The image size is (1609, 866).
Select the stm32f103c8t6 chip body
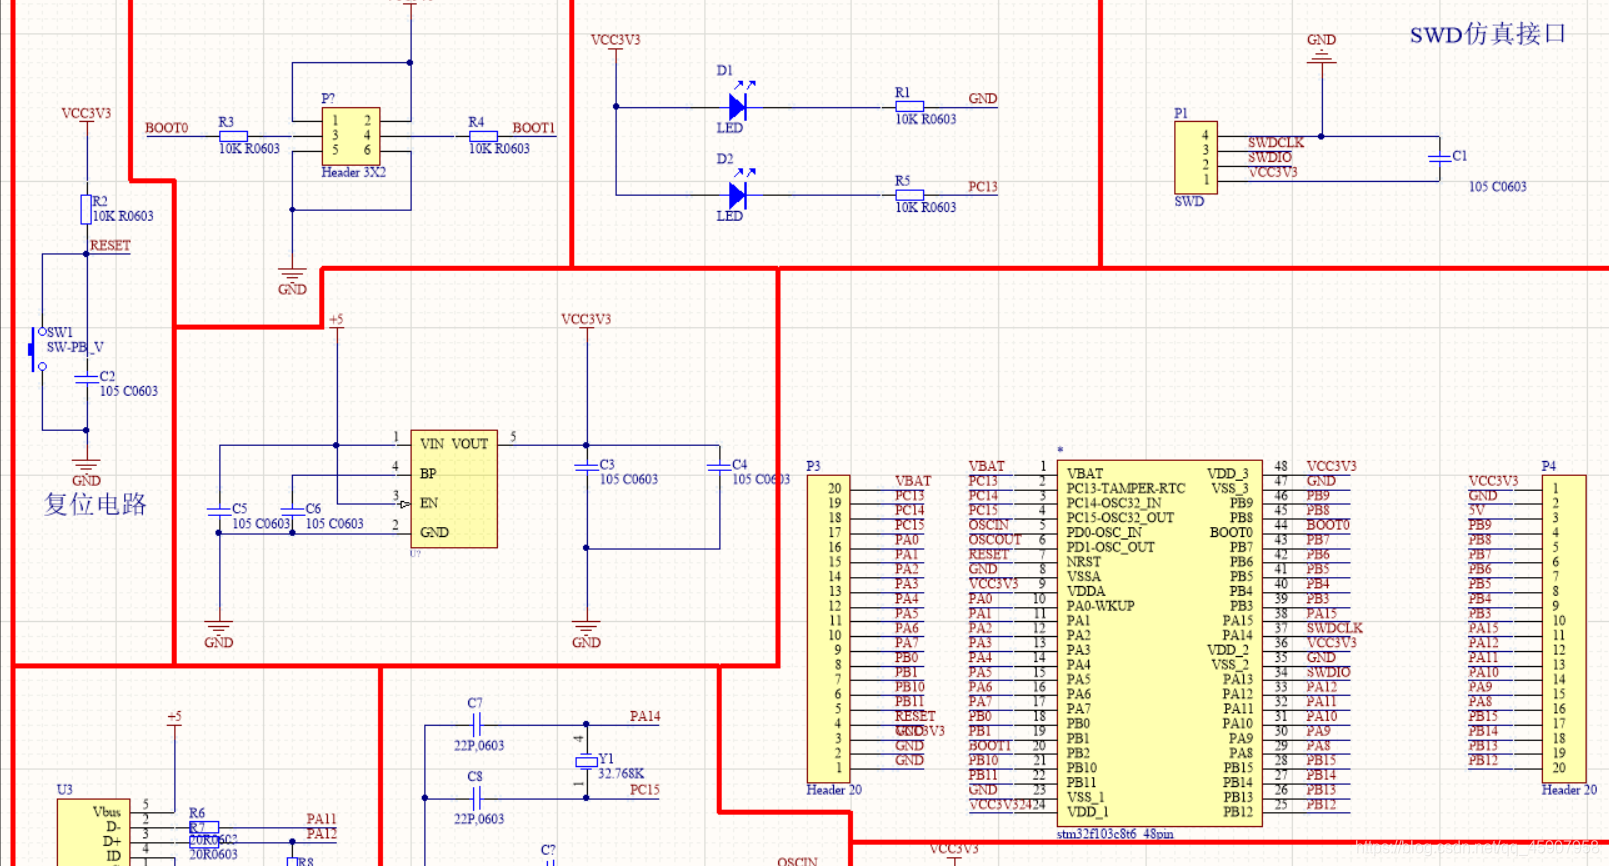1158,640
